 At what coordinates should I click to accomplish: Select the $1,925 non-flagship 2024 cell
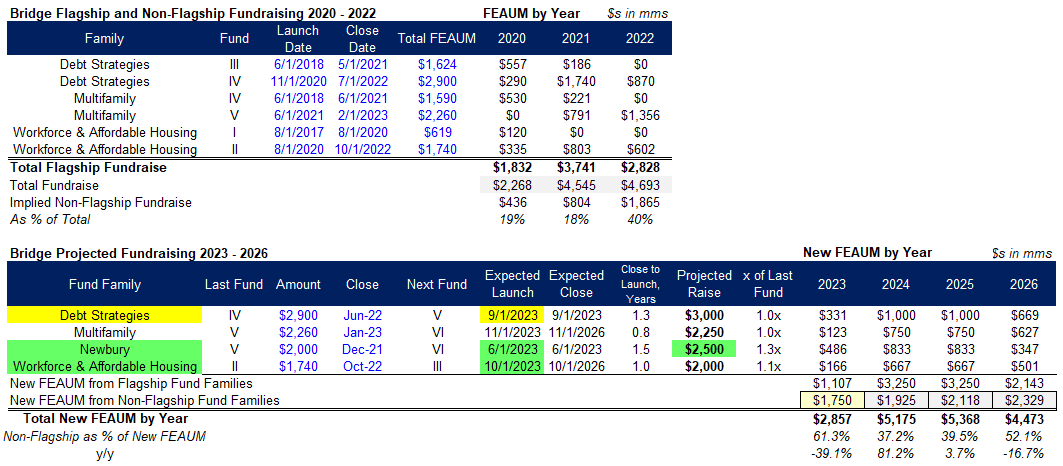pos(897,400)
